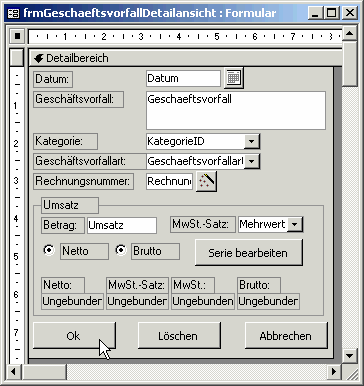This screenshot has width=364, height=386.
Task: Select the Betrag: label
Action: [x=63, y=225]
